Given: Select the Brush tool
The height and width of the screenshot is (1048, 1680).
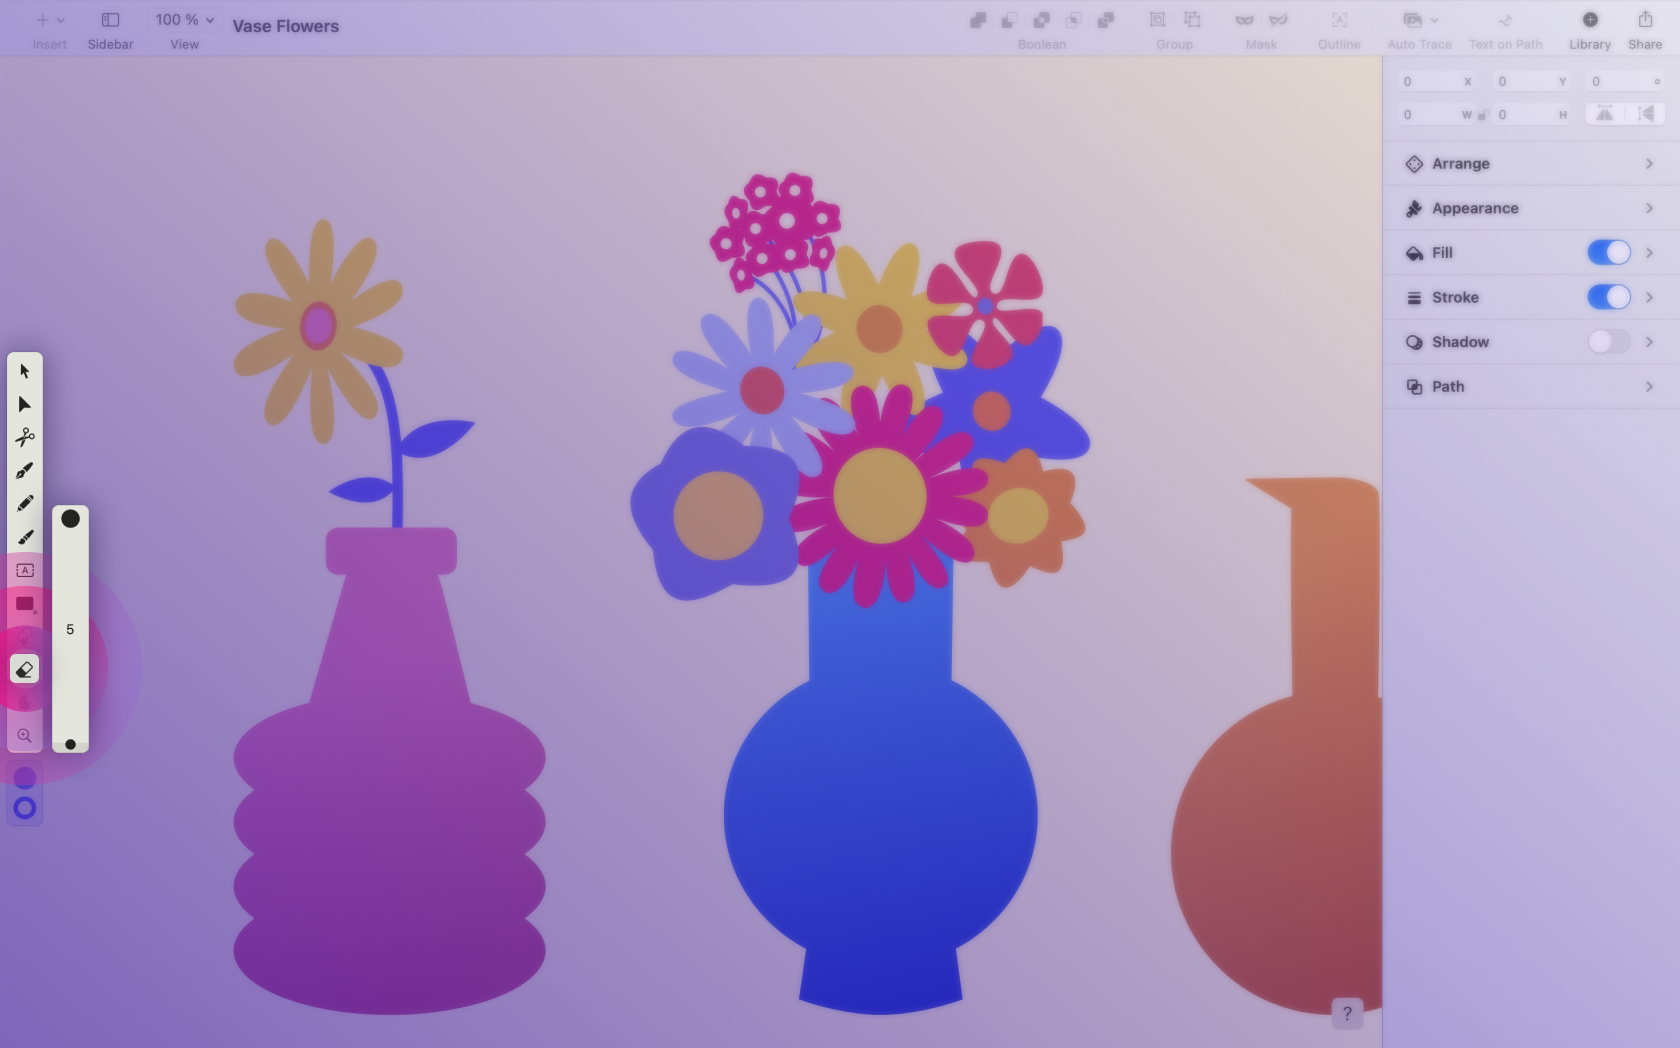Looking at the screenshot, I should click(x=25, y=537).
